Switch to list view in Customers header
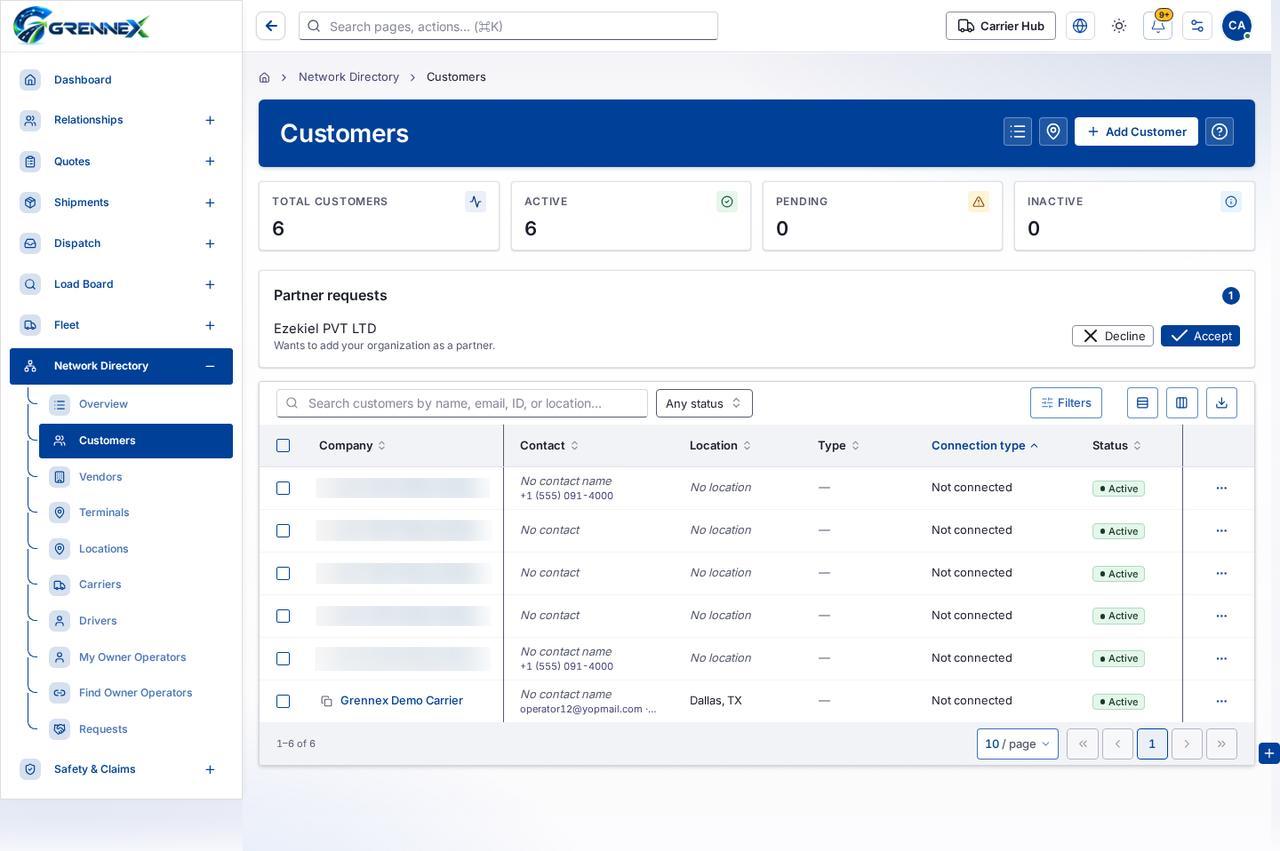The image size is (1280, 851). [x=1018, y=132]
